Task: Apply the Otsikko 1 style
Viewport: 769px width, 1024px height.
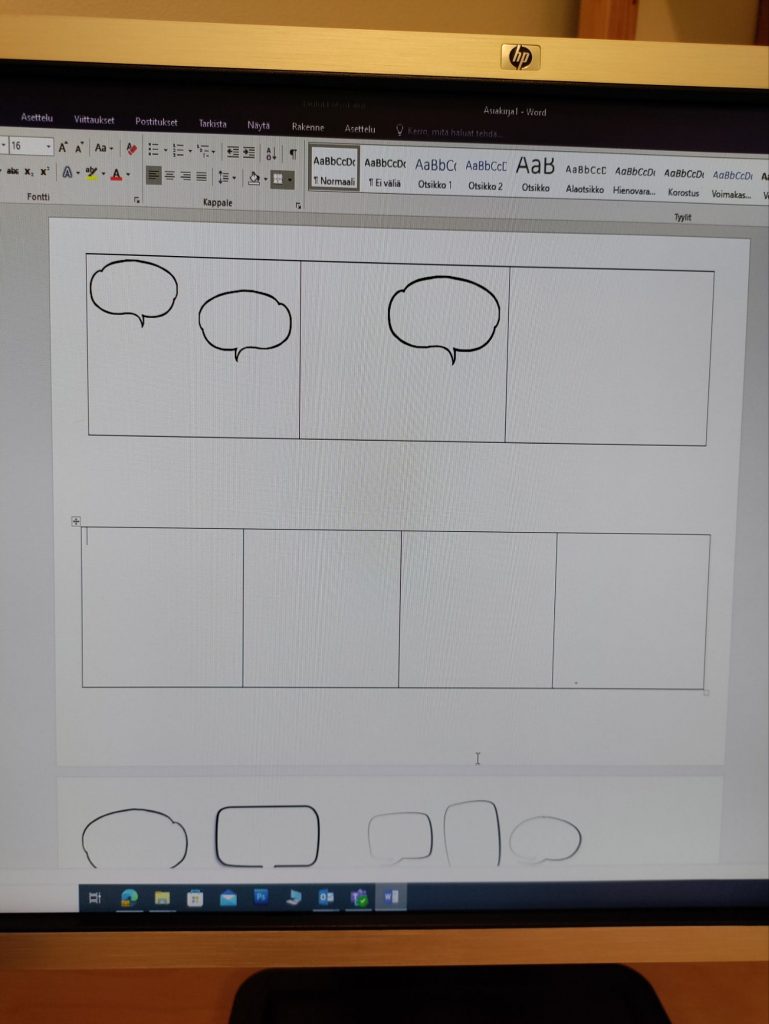Action: point(435,171)
